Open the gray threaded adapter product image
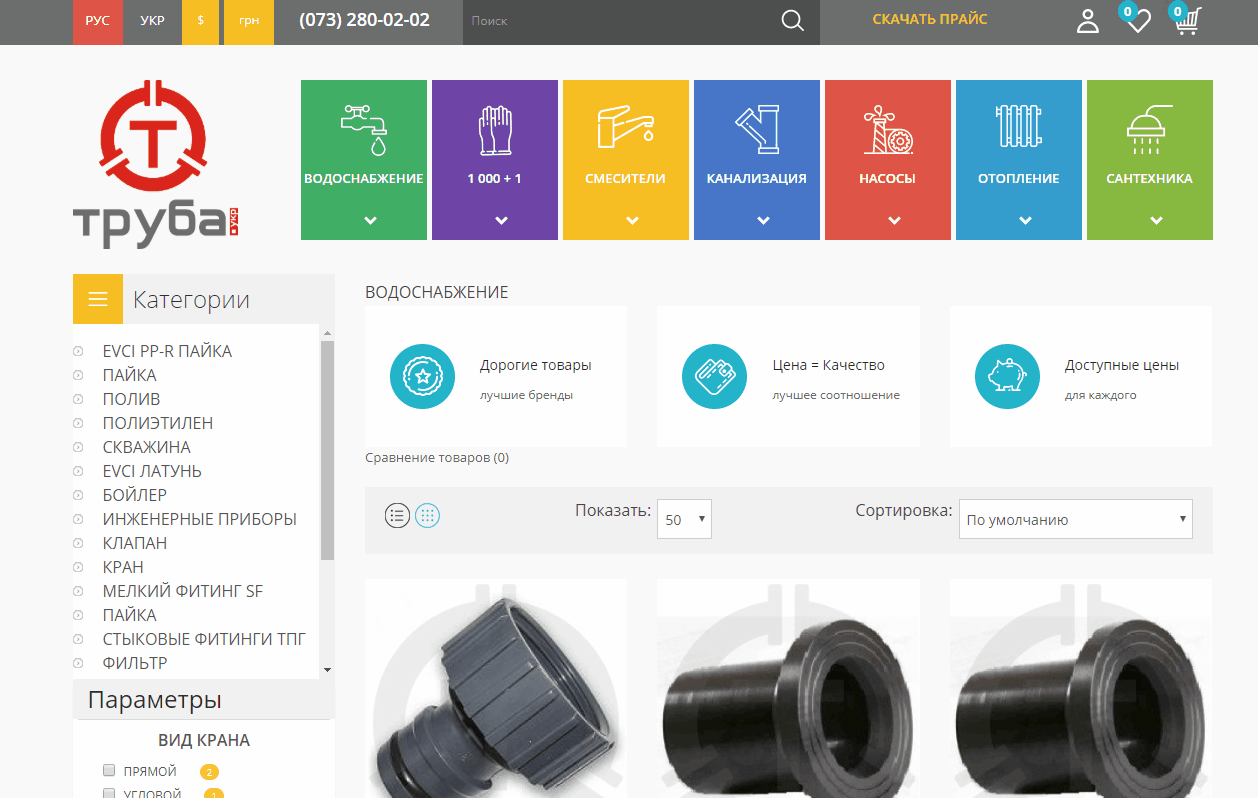 click(496, 689)
